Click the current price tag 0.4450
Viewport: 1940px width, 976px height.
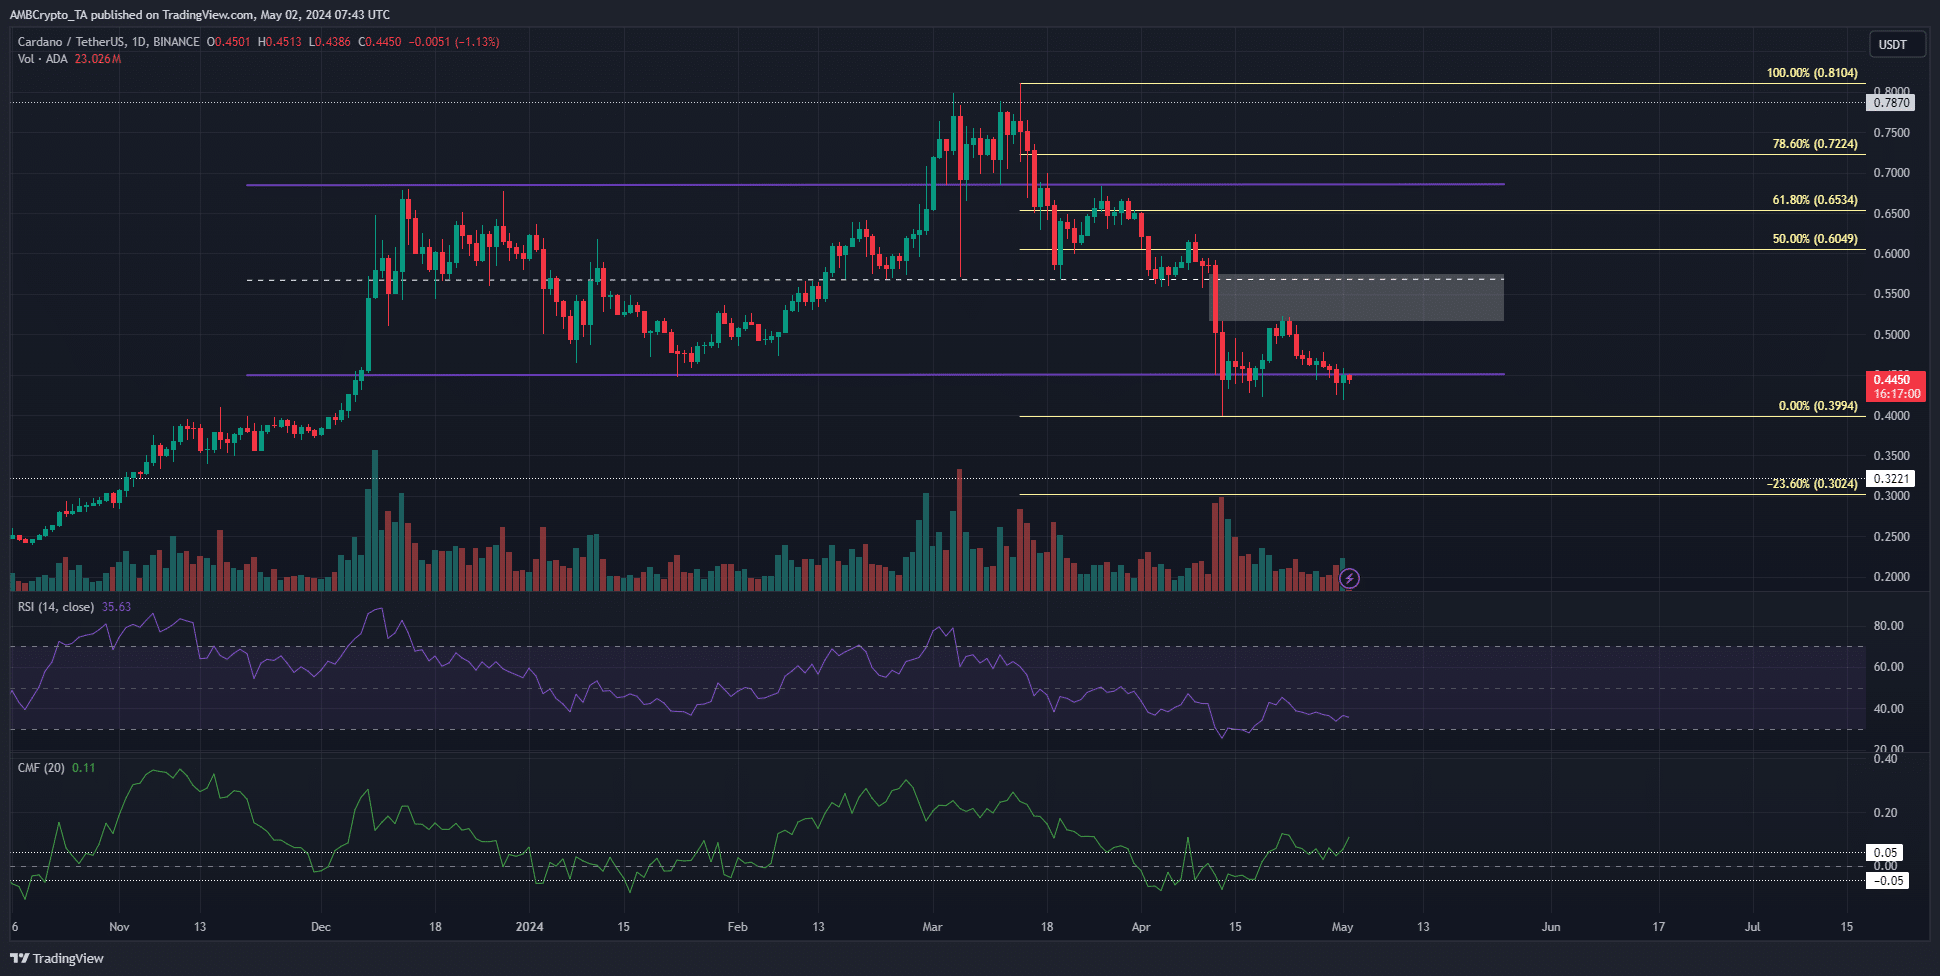(1896, 386)
